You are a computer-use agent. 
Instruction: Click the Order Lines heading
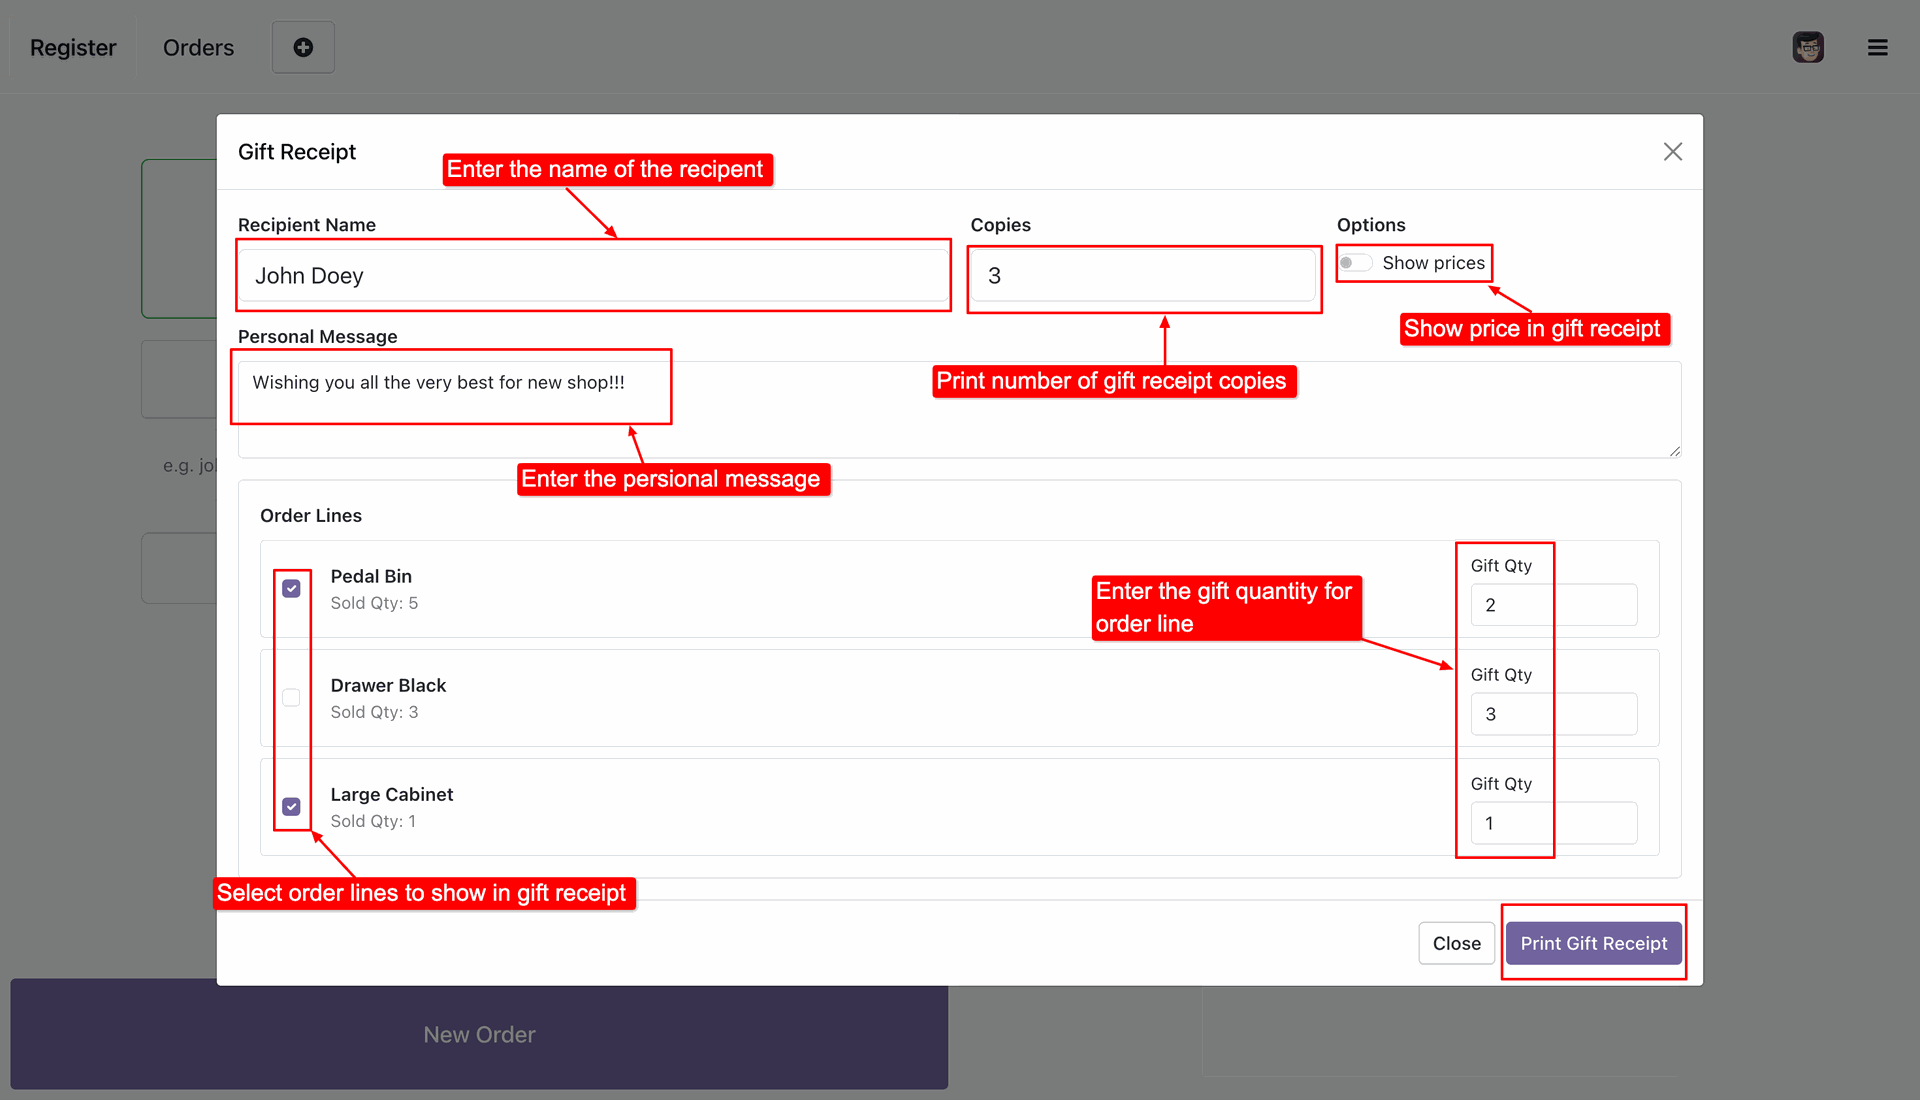coord(311,515)
